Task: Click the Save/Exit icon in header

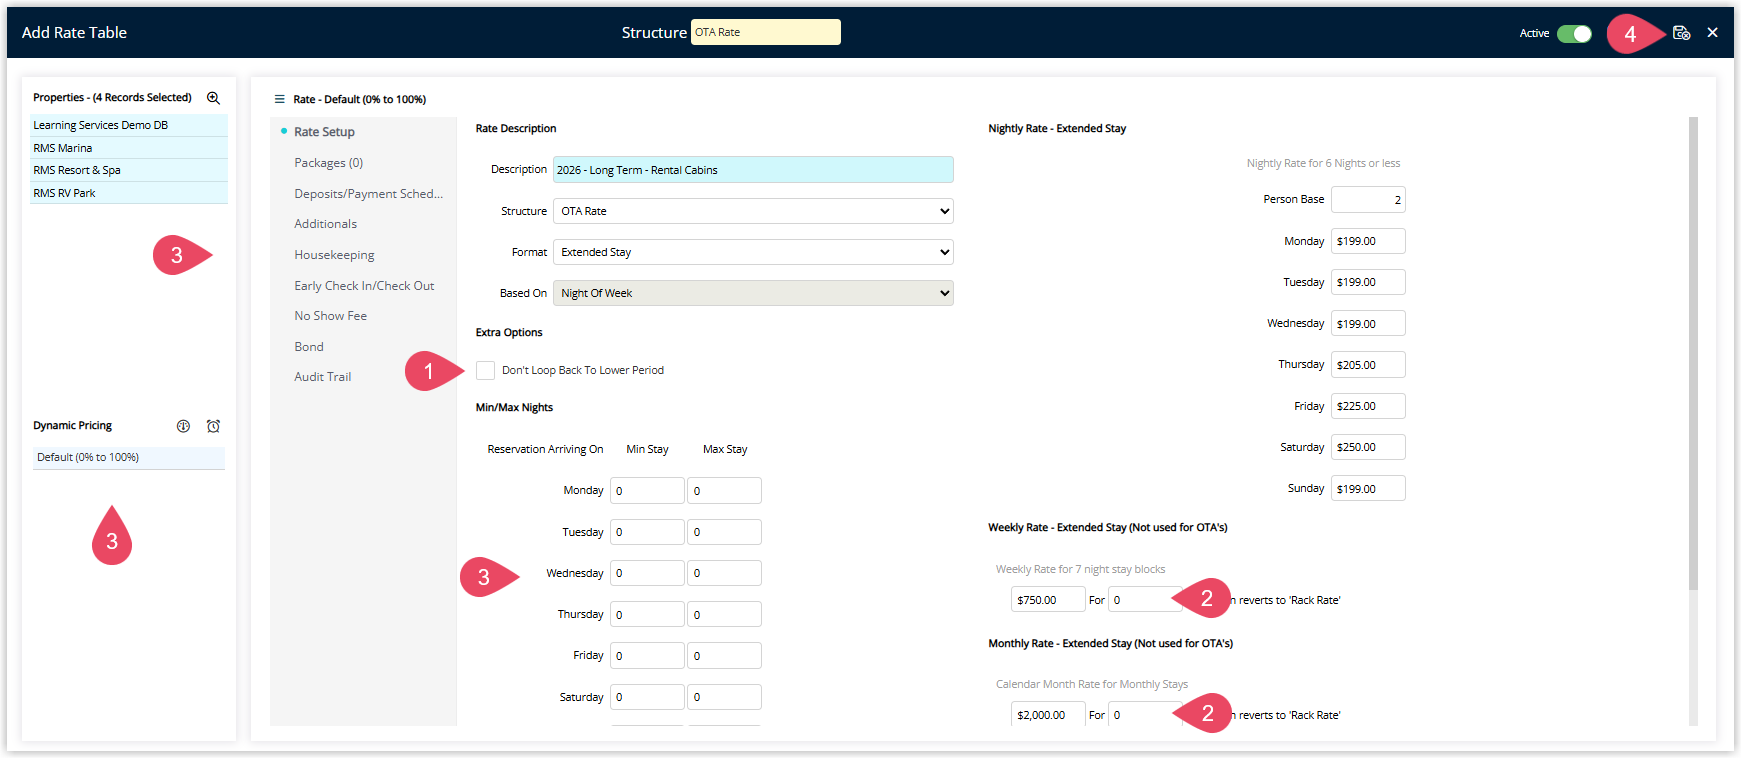Action: point(1681,33)
